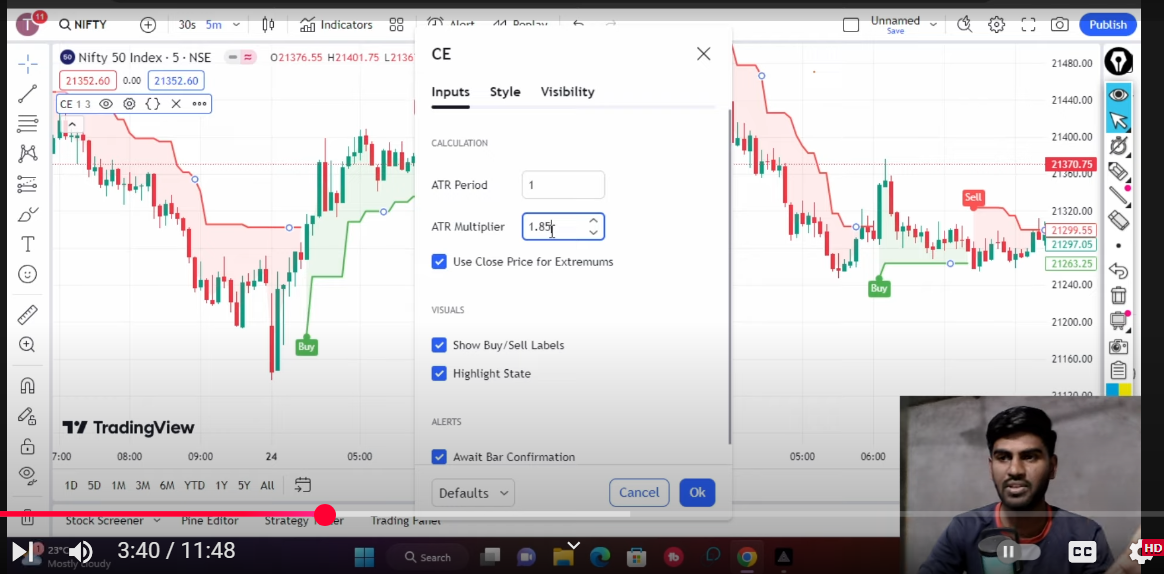Undo the last stroke in the overlay toolbar
Viewport: 1164px width, 574px height.
click(x=1118, y=270)
